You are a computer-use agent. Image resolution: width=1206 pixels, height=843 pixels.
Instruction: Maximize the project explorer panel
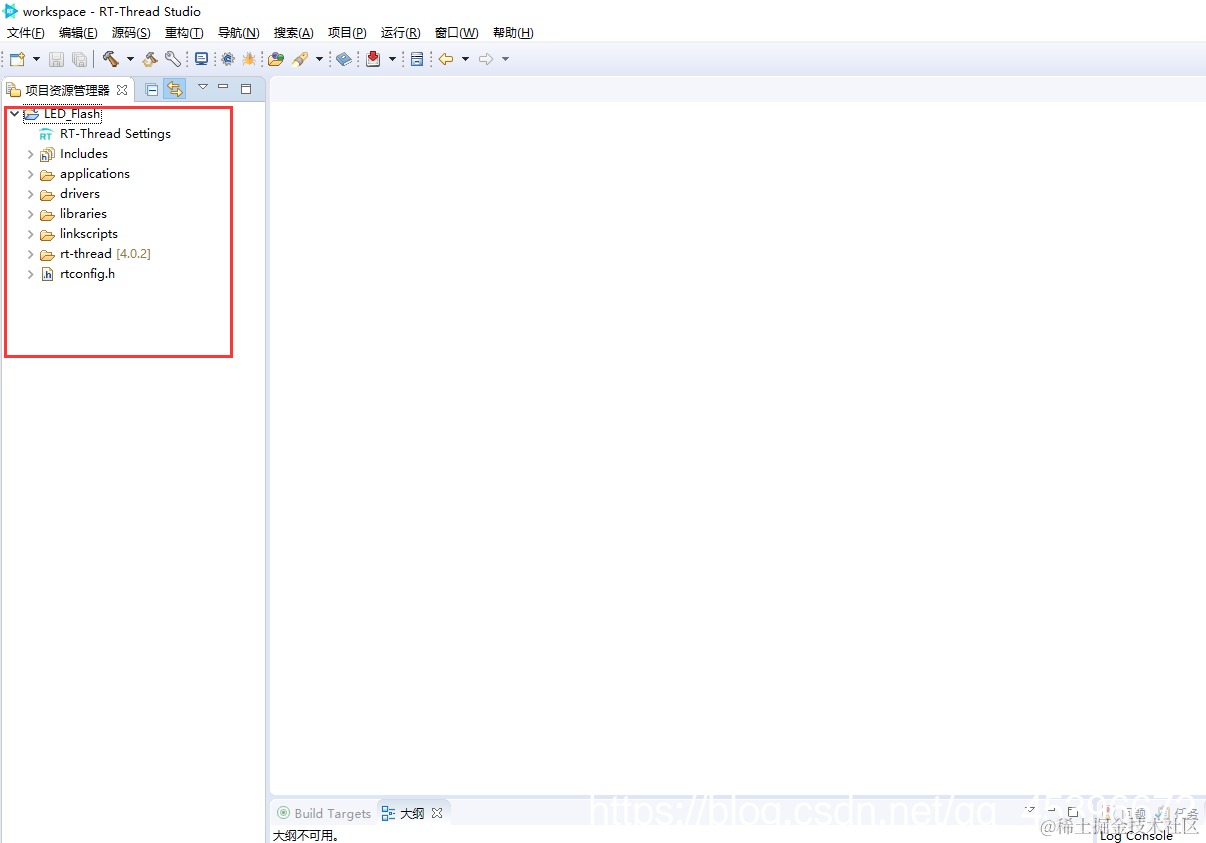246,88
